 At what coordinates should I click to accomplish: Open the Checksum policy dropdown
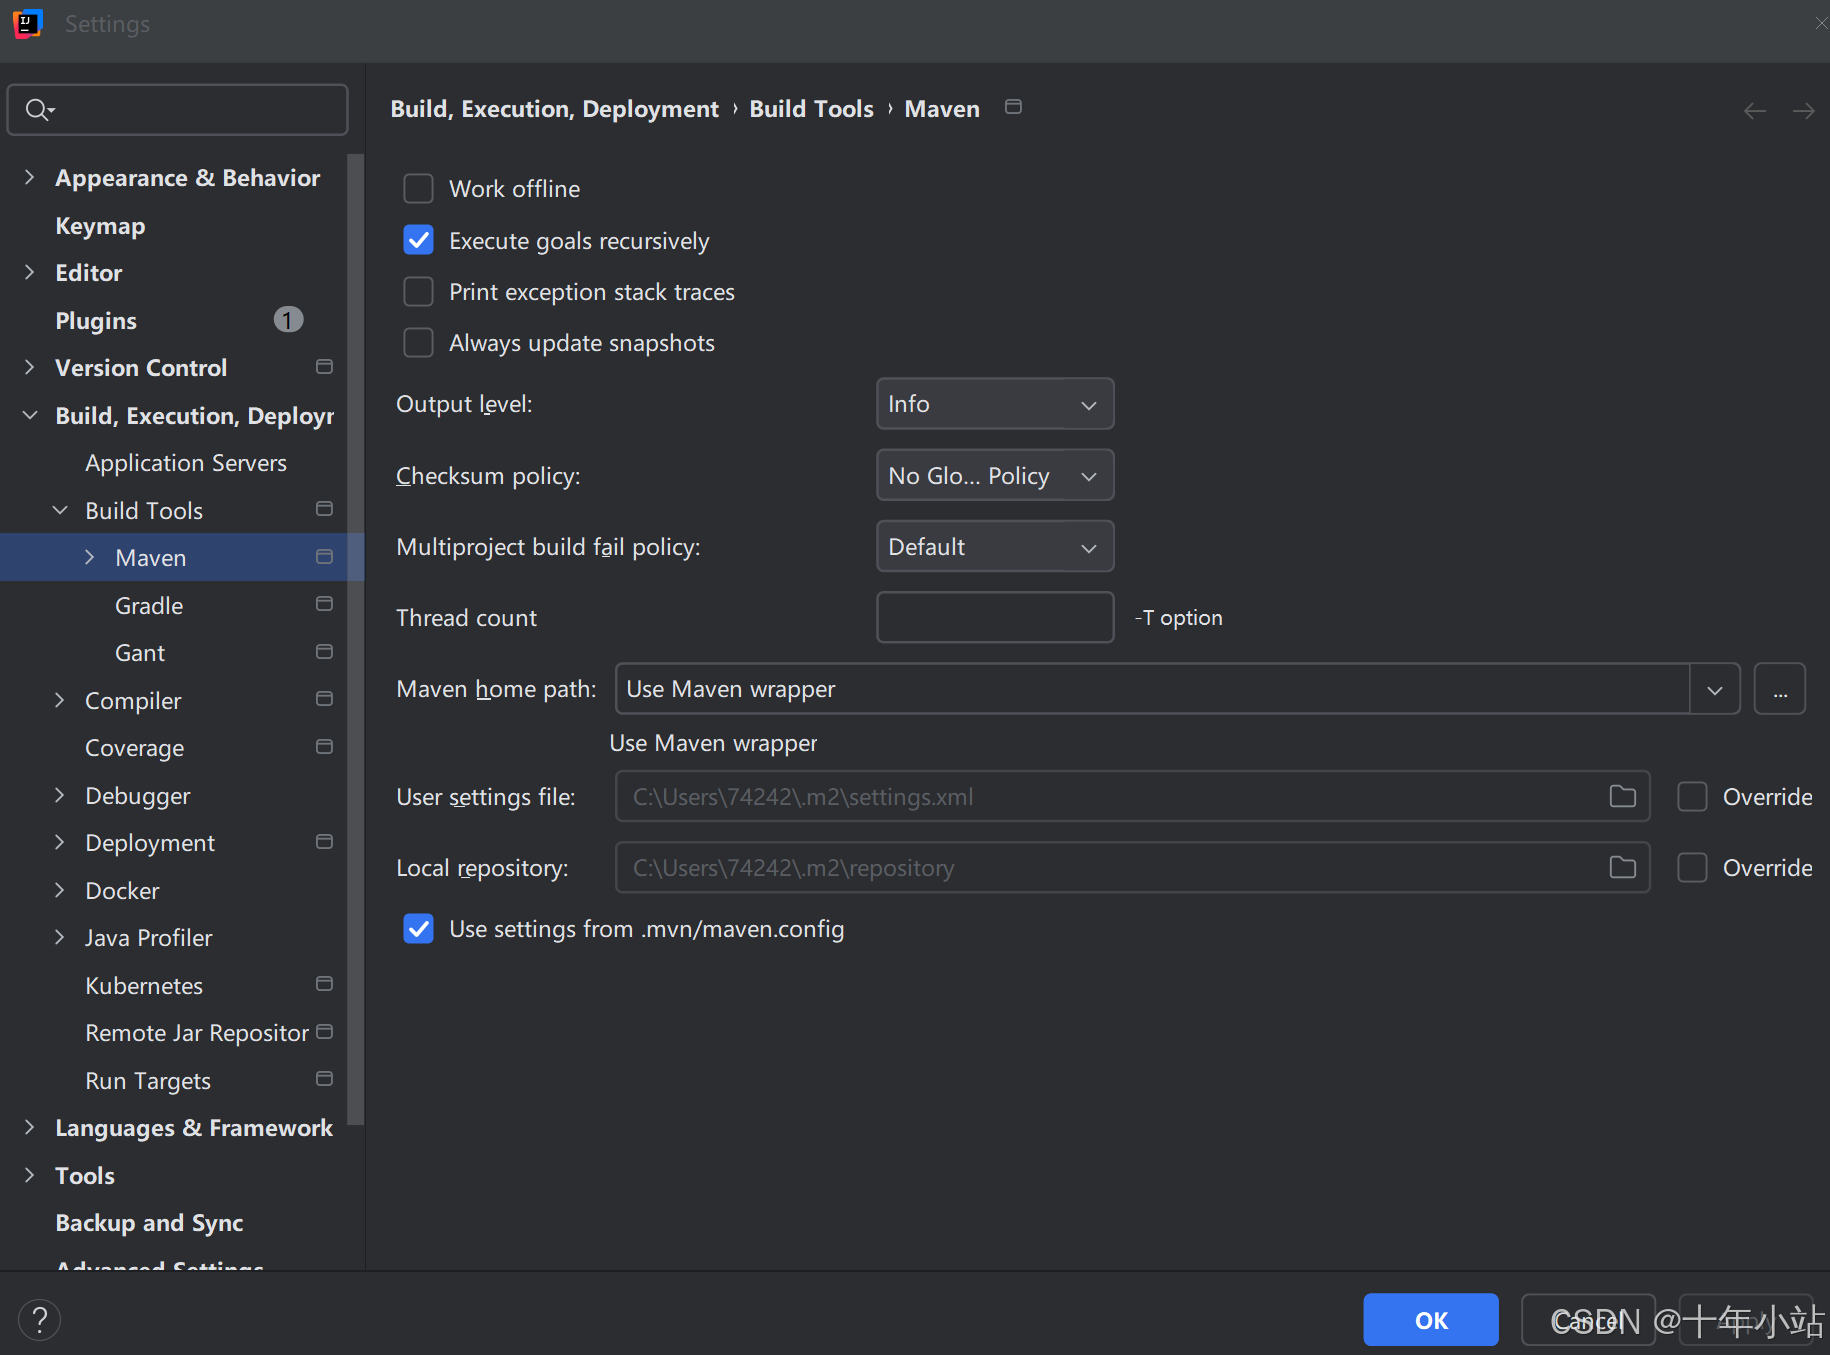coord(995,475)
